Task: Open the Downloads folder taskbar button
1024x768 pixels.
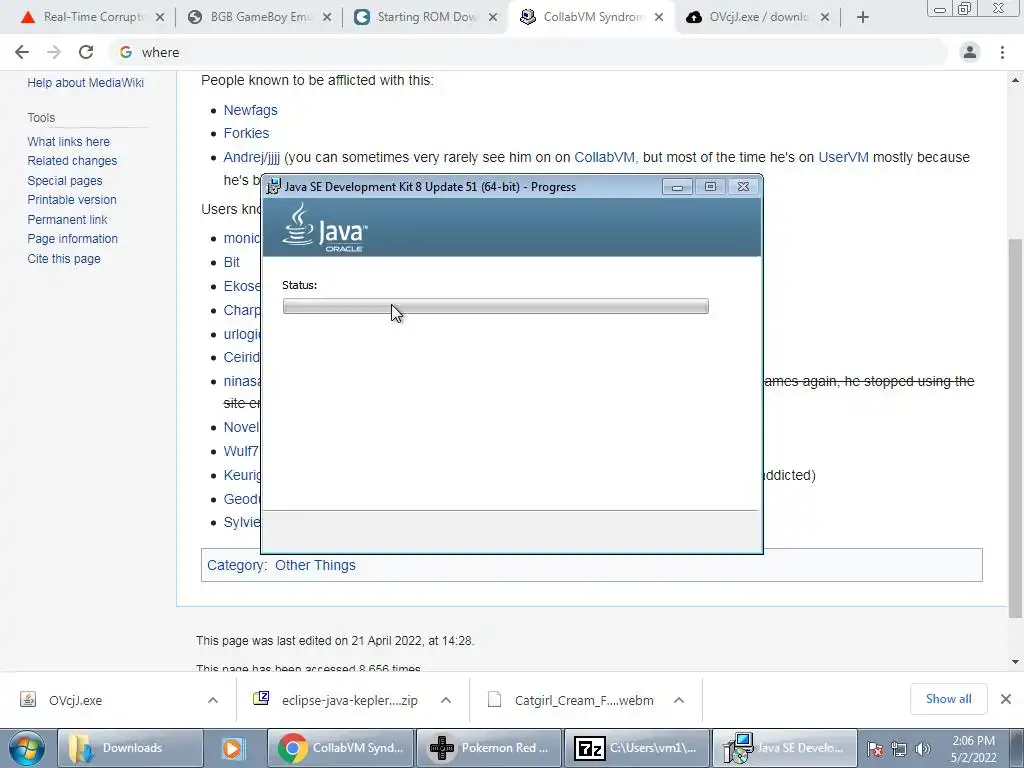Action: [129, 748]
